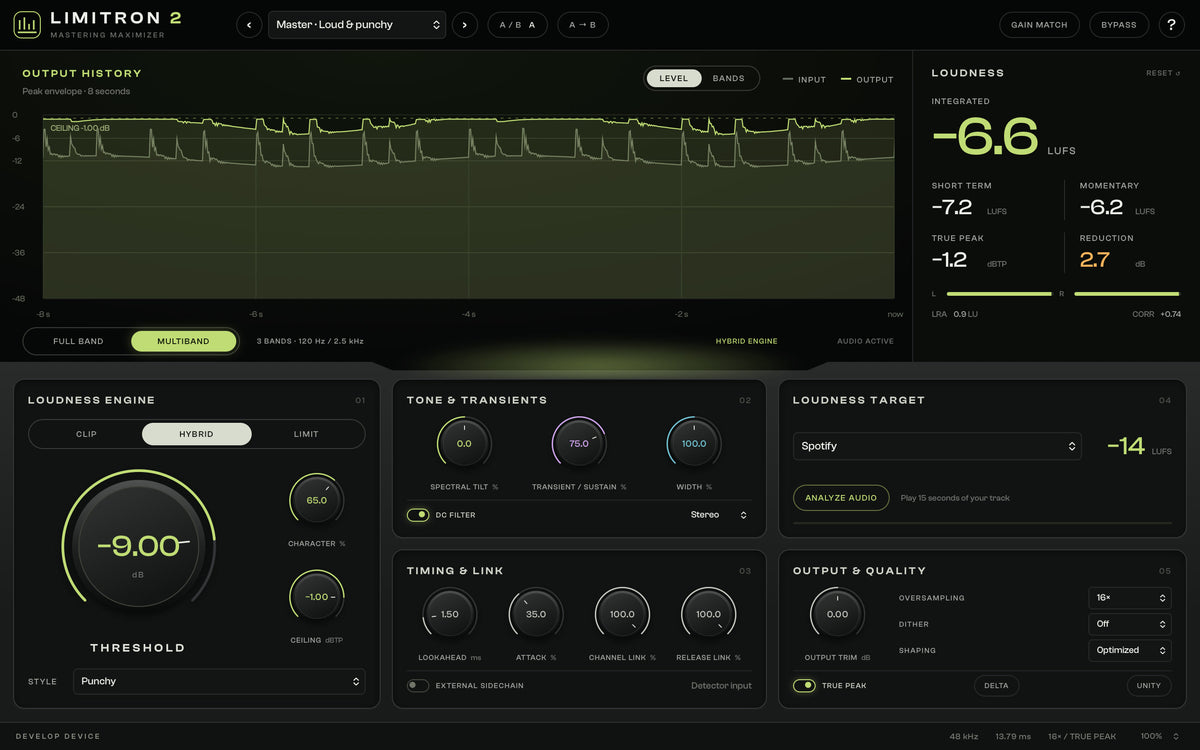Open the preset dropdown Master Loud & punchy
The width and height of the screenshot is (1200, 750).
357,25
